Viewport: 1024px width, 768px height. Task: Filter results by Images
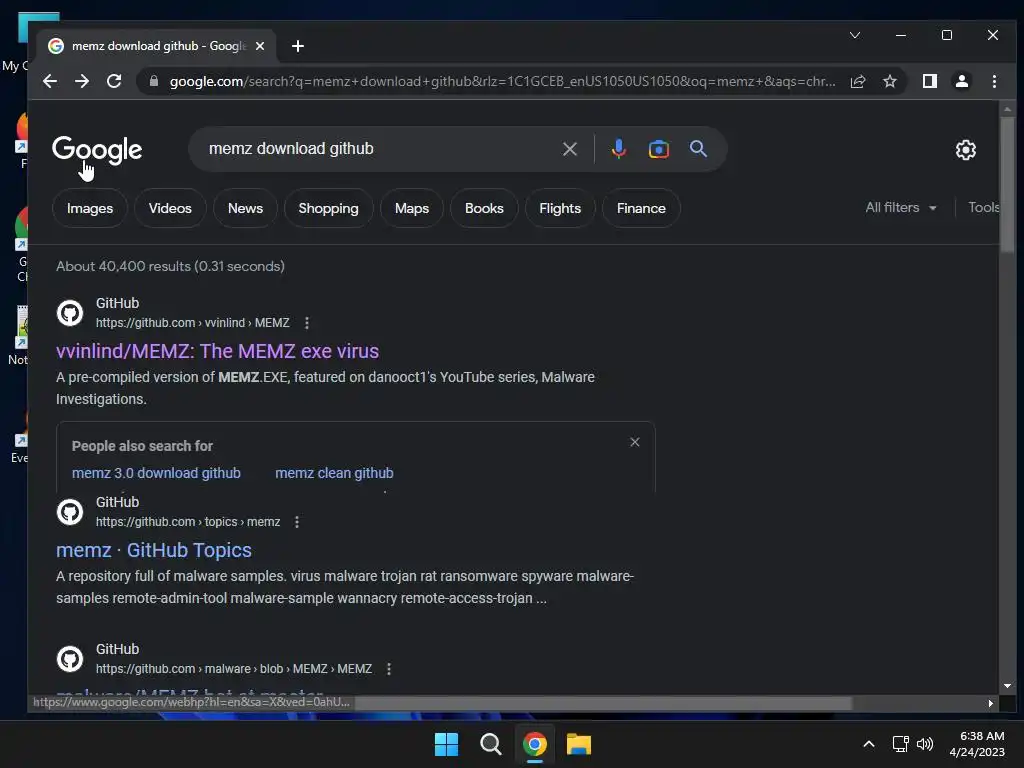(89, 208)
